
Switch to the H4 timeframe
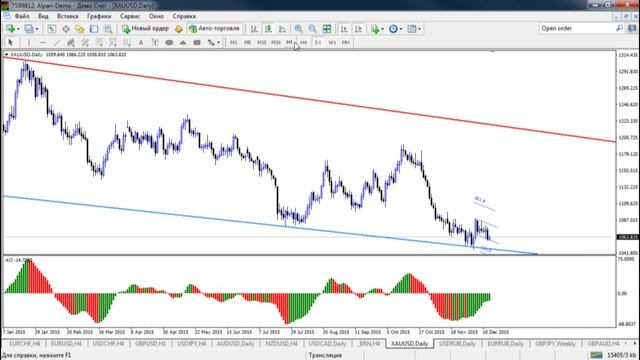tap(303, 42)
